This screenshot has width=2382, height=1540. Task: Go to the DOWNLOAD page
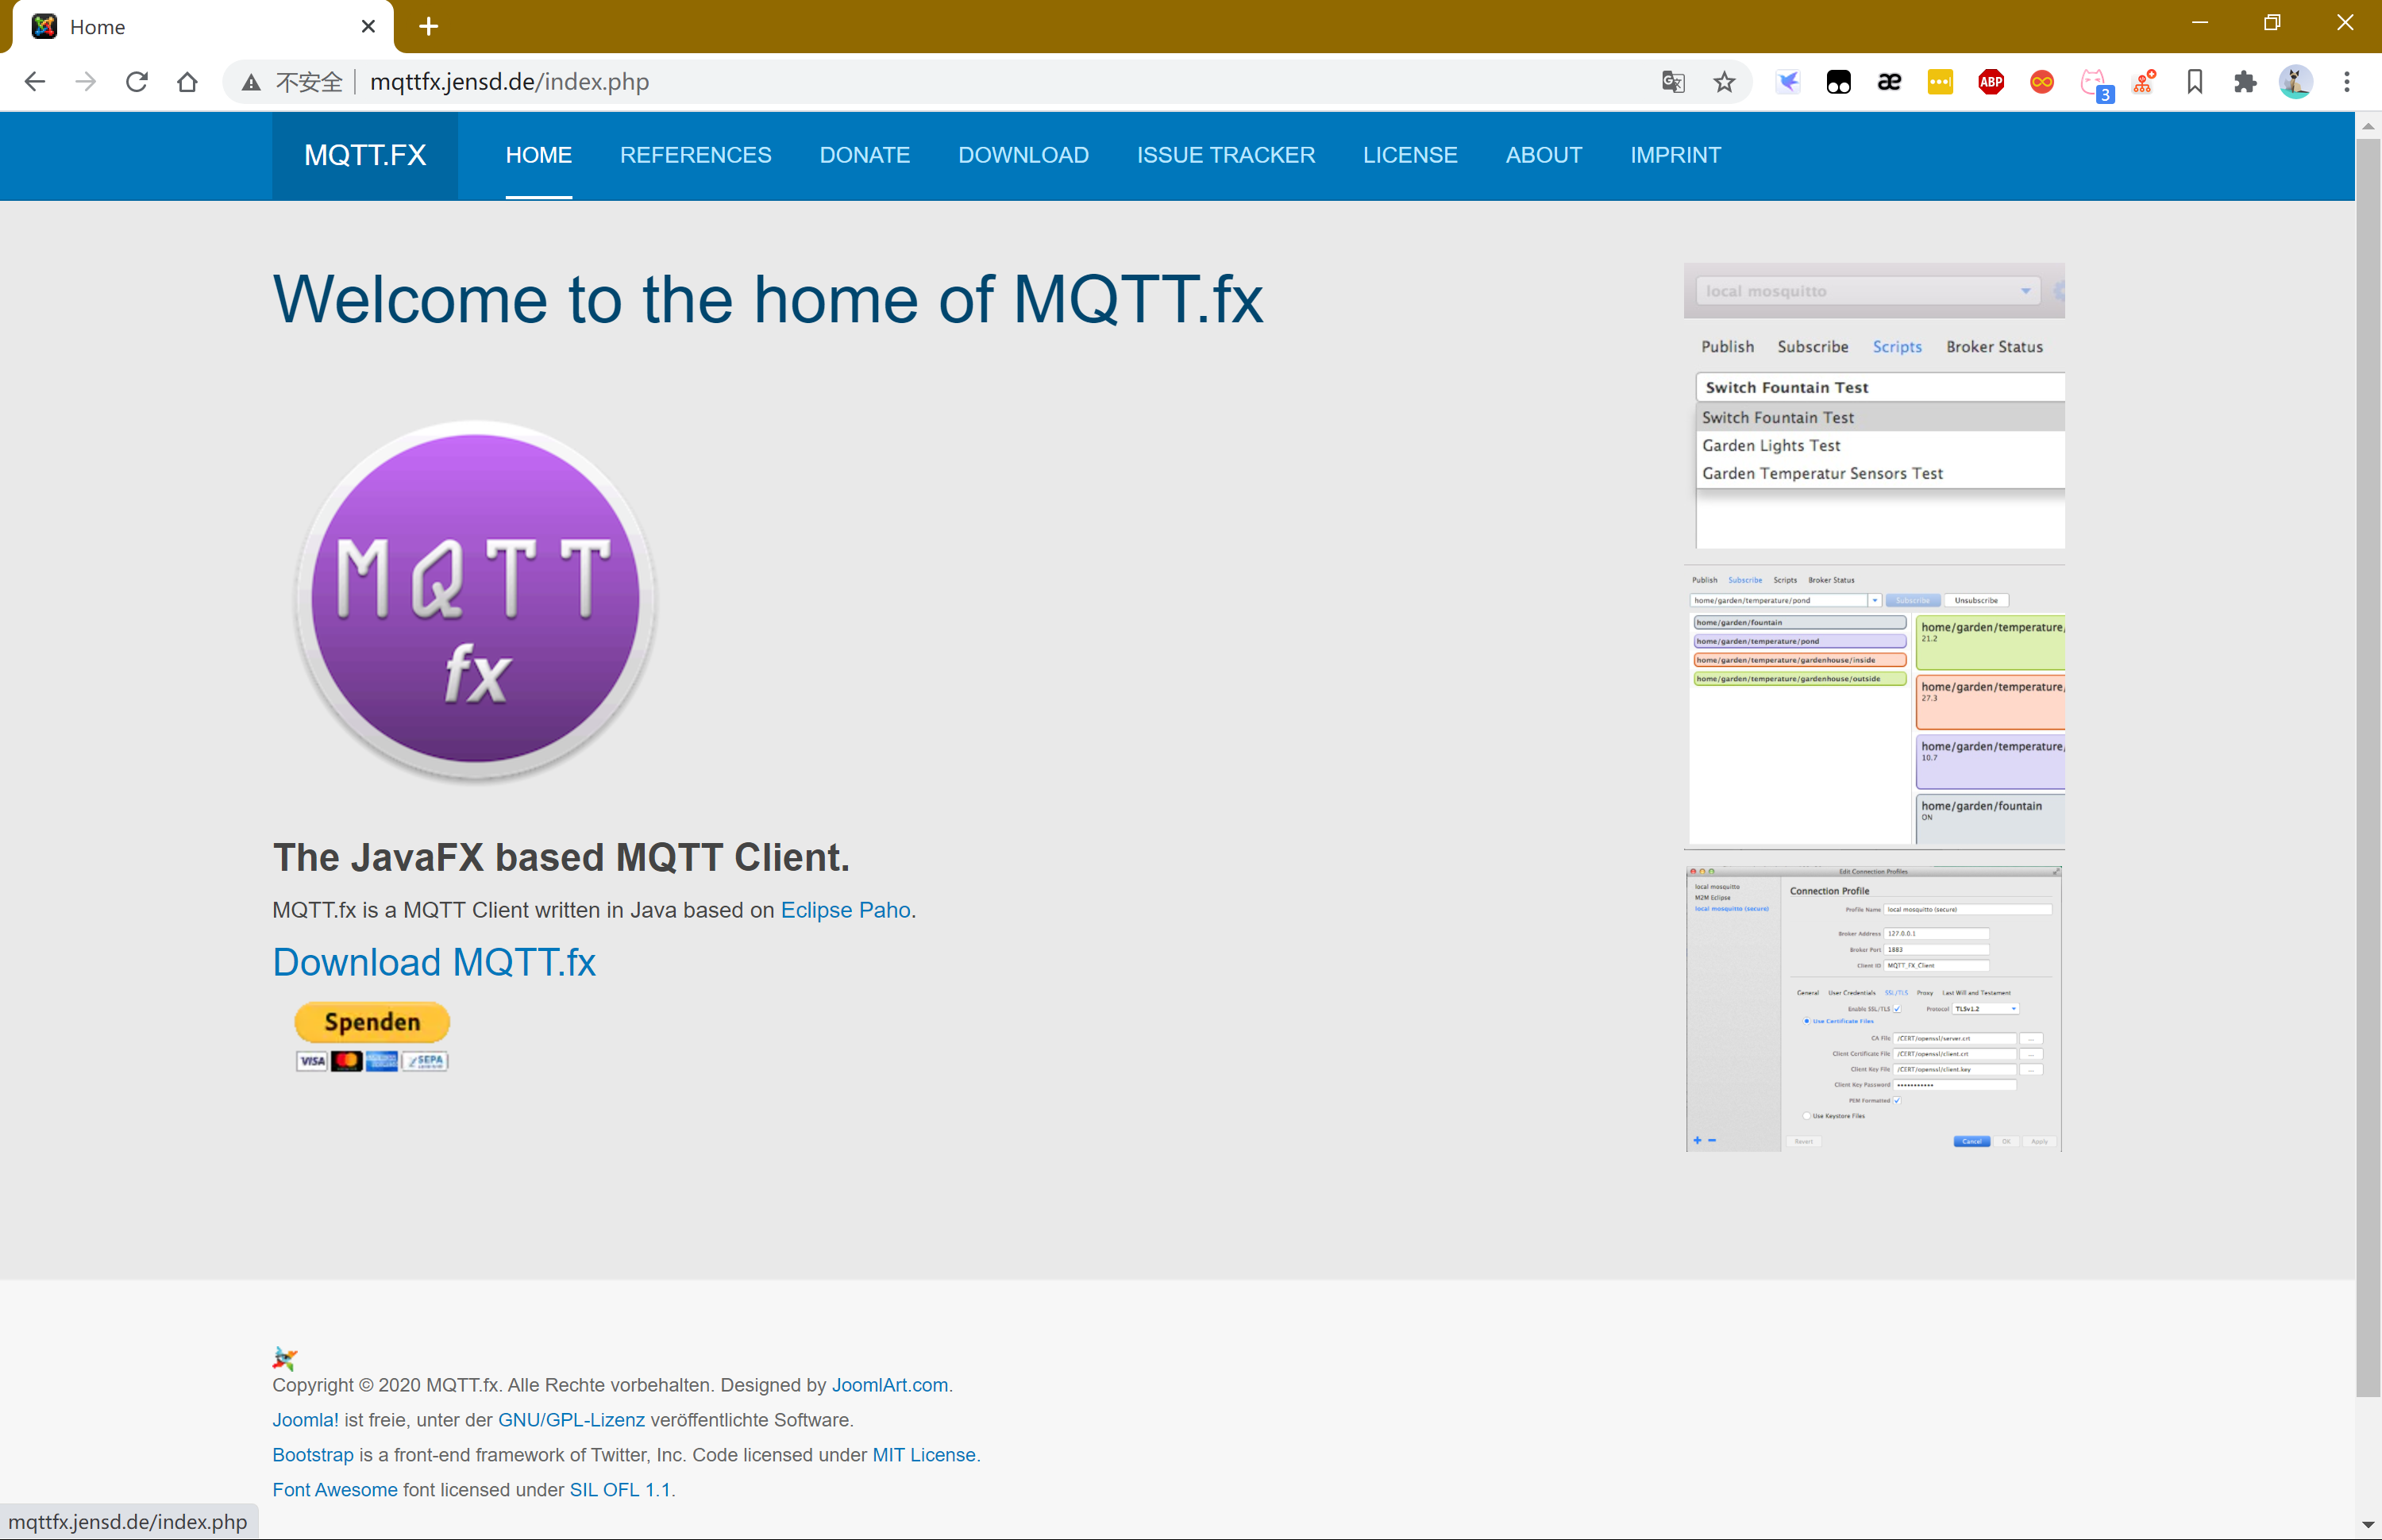click(x=1024, y=155)
